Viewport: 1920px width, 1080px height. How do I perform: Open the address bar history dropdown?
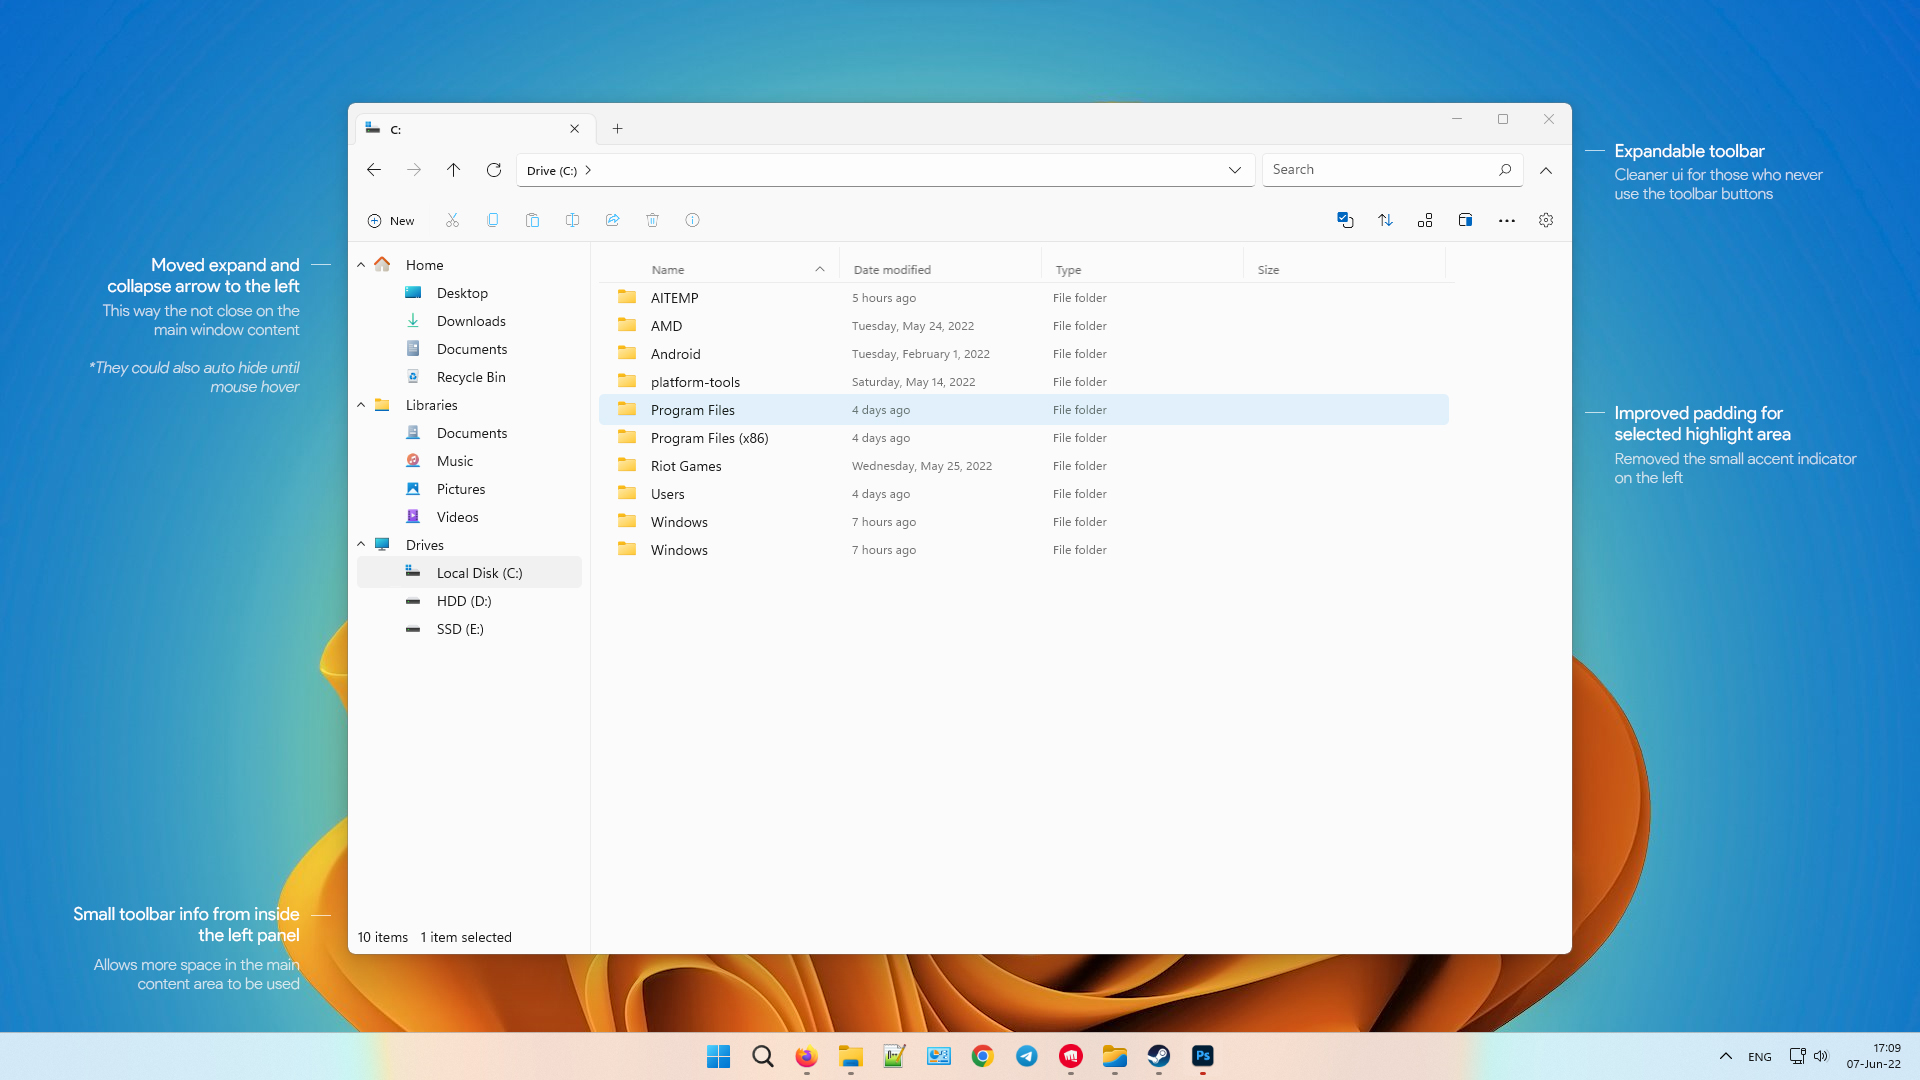tap(1234, 170)
